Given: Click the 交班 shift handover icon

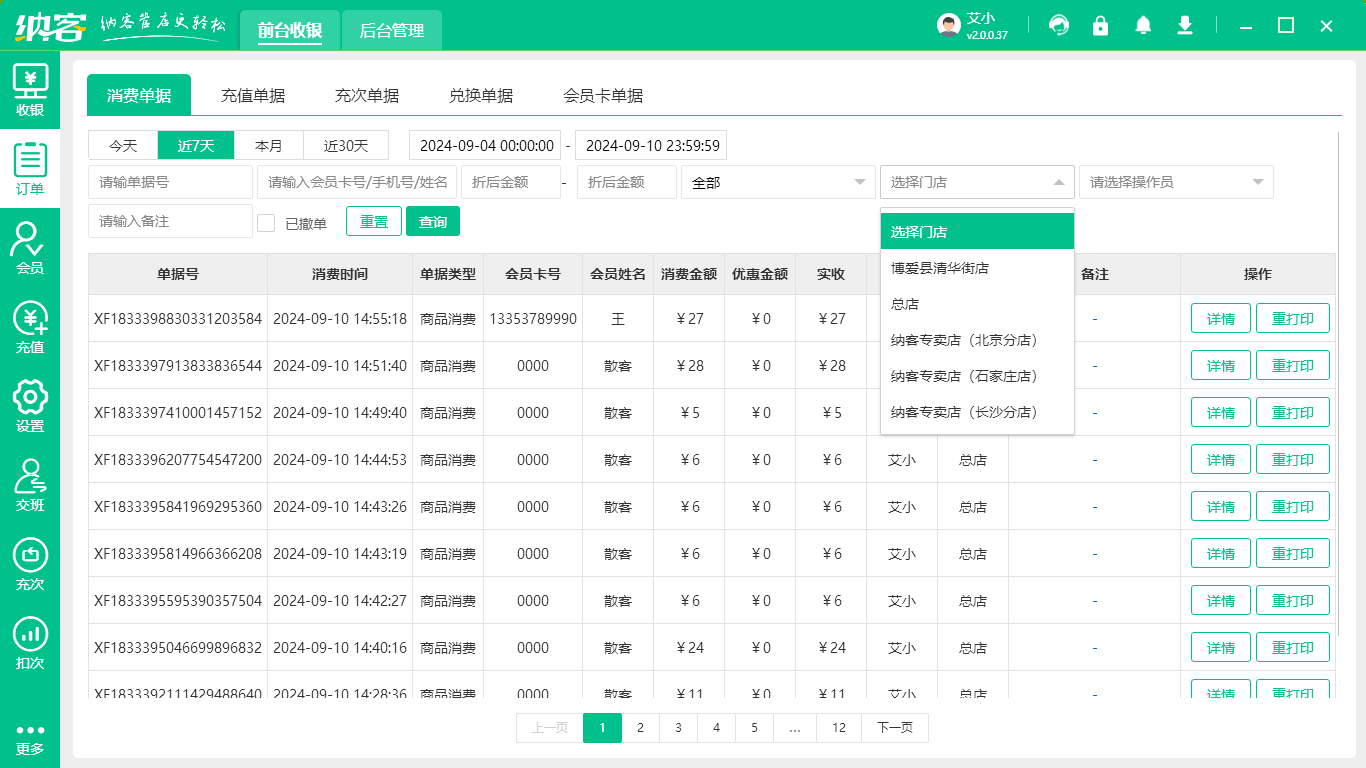Looking at the screenshot, I should coord(30,485).
